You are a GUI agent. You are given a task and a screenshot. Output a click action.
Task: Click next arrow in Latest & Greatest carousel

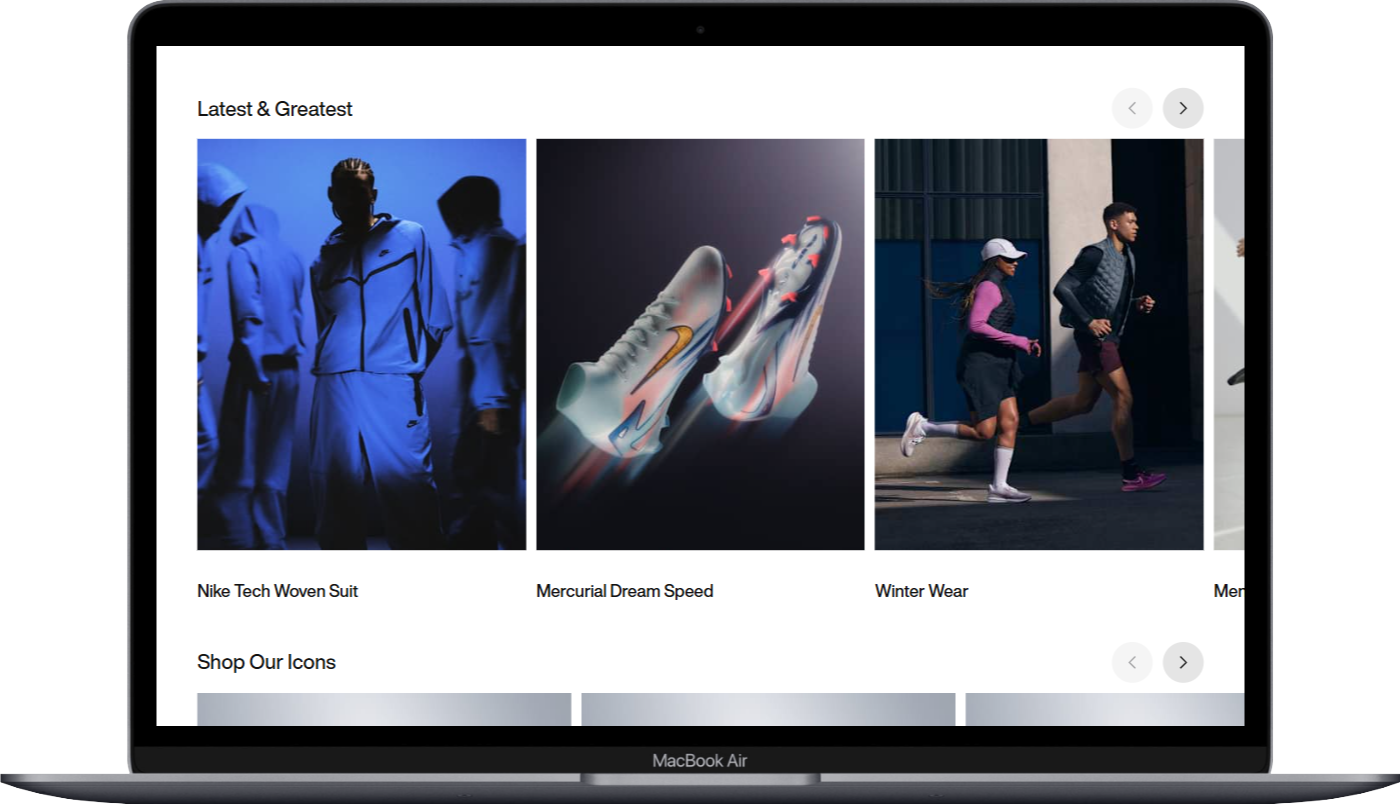click(x=1183, y=108)
